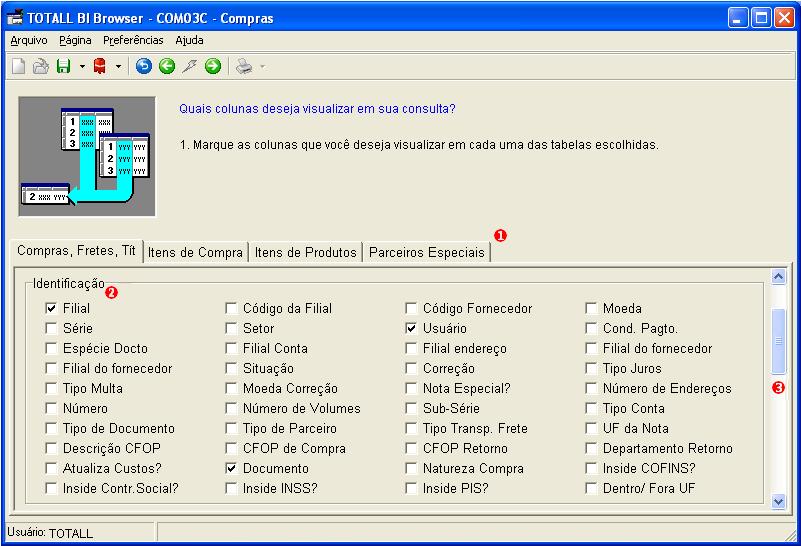
Task: Click the printer toolbar icon
Action: point(244,66)
